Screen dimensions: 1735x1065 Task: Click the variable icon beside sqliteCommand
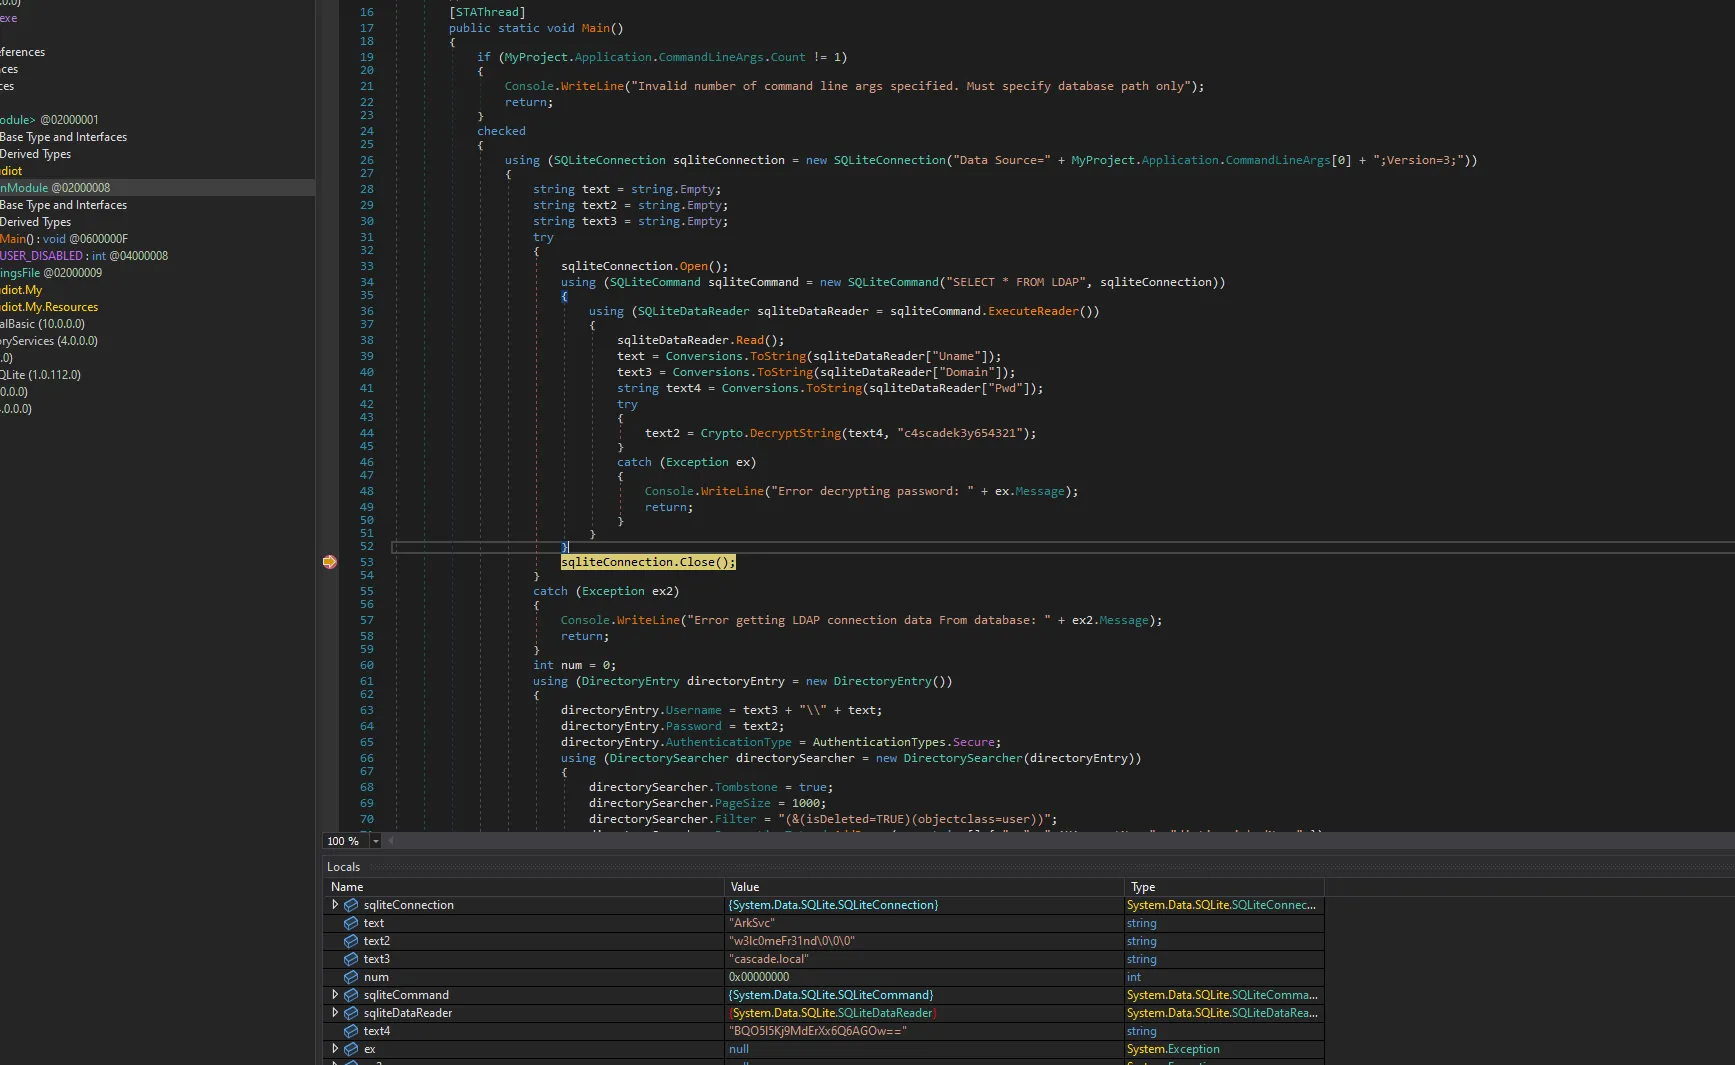351,995
